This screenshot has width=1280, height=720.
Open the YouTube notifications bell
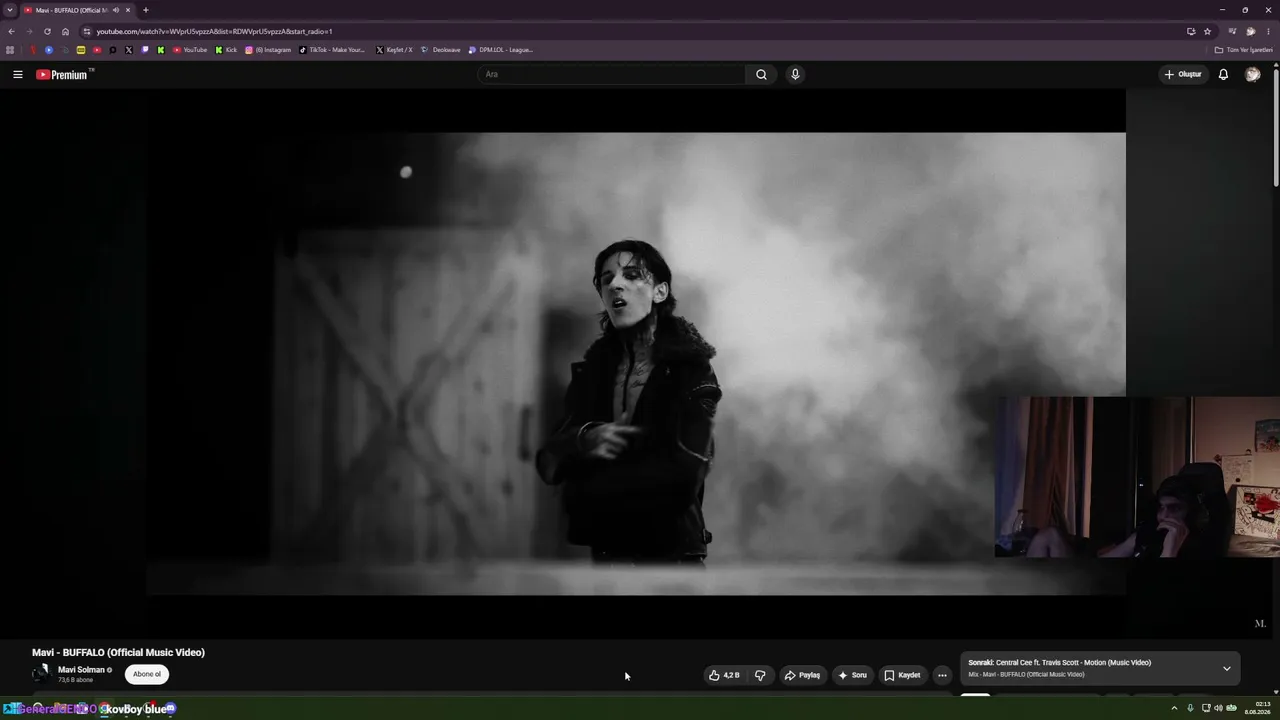pyautogui.click(x=1223, y=74)
